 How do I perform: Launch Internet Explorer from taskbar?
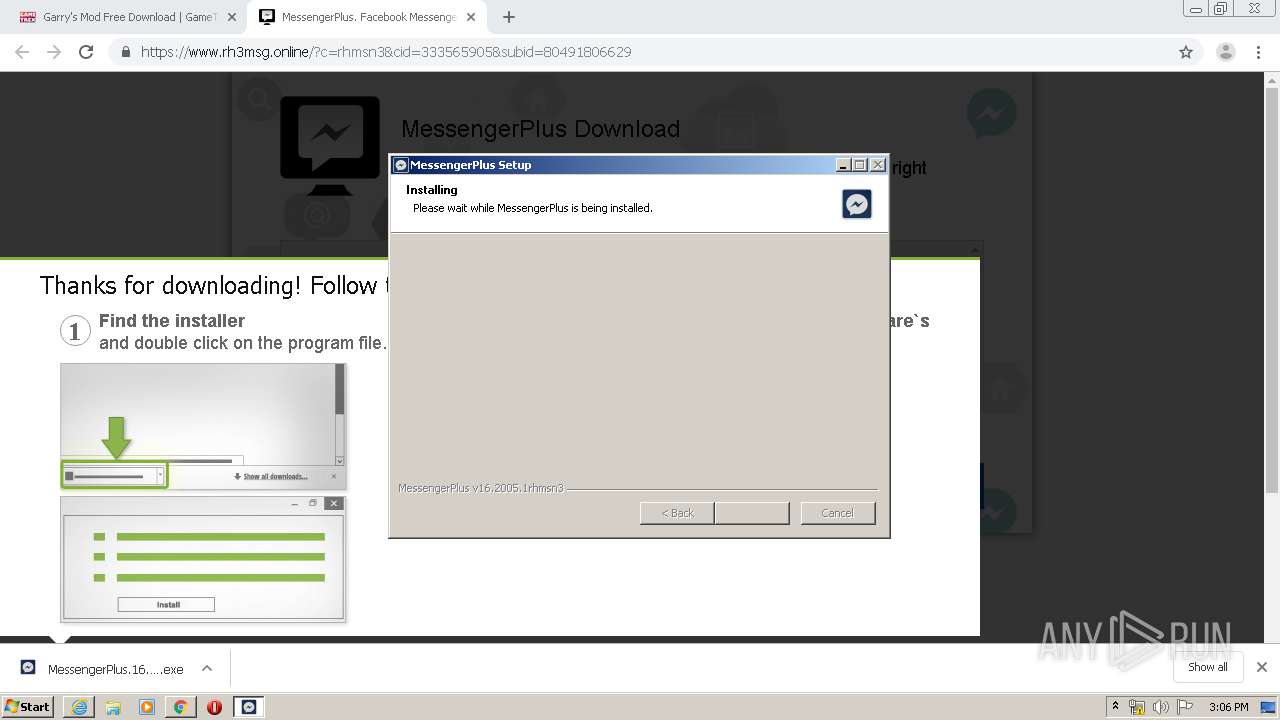point(79,707)
